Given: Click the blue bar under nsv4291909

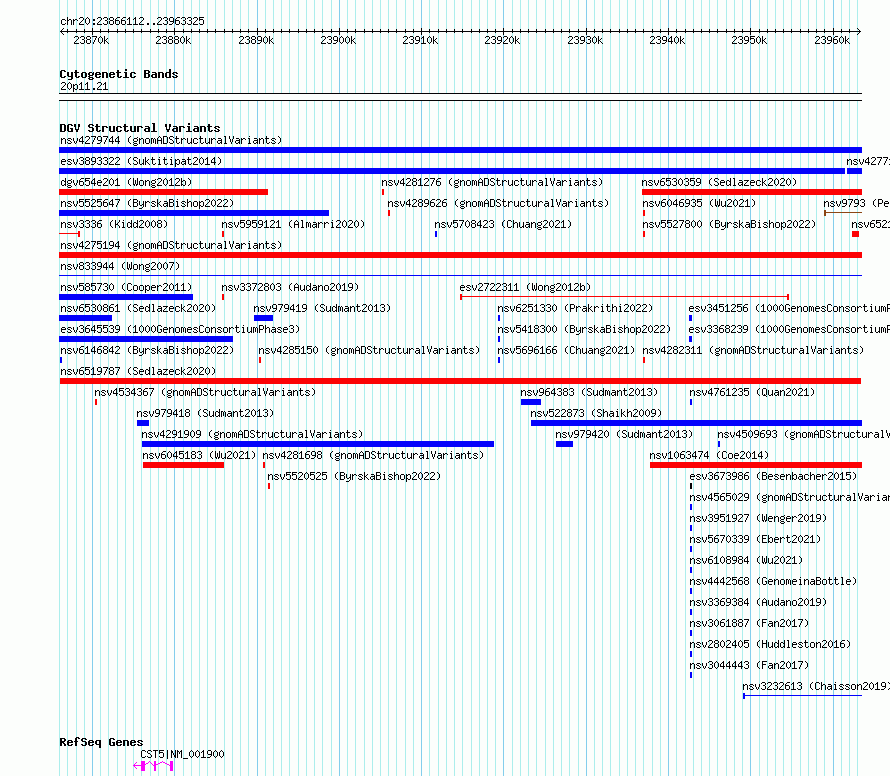Looking at the screenshot, I should 318,444.
